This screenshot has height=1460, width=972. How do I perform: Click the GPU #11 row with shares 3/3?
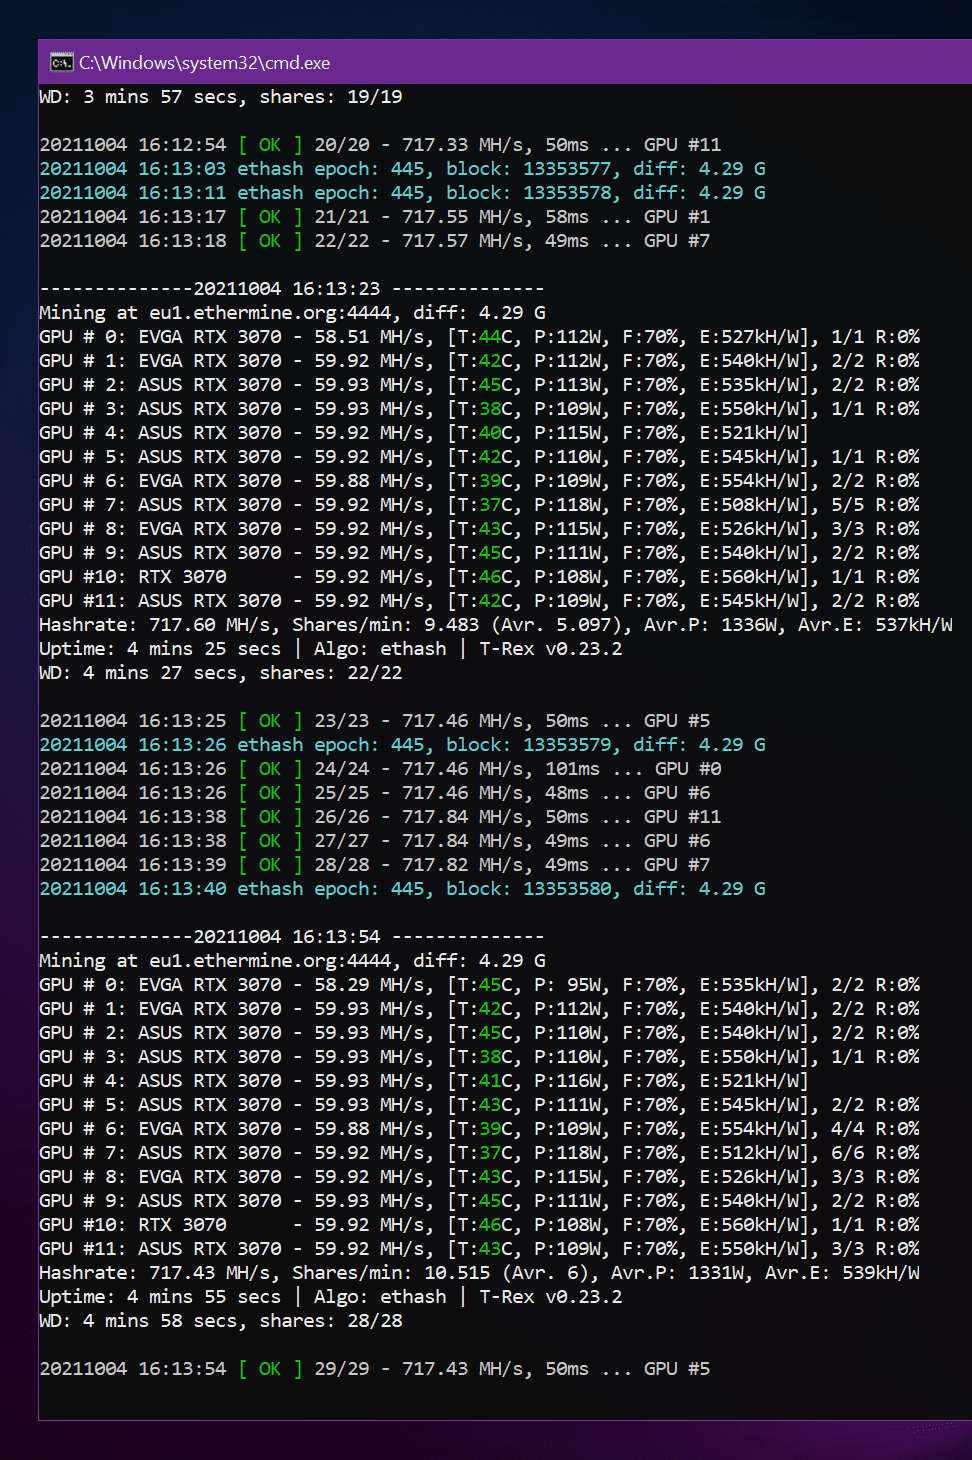[479, 1249]
